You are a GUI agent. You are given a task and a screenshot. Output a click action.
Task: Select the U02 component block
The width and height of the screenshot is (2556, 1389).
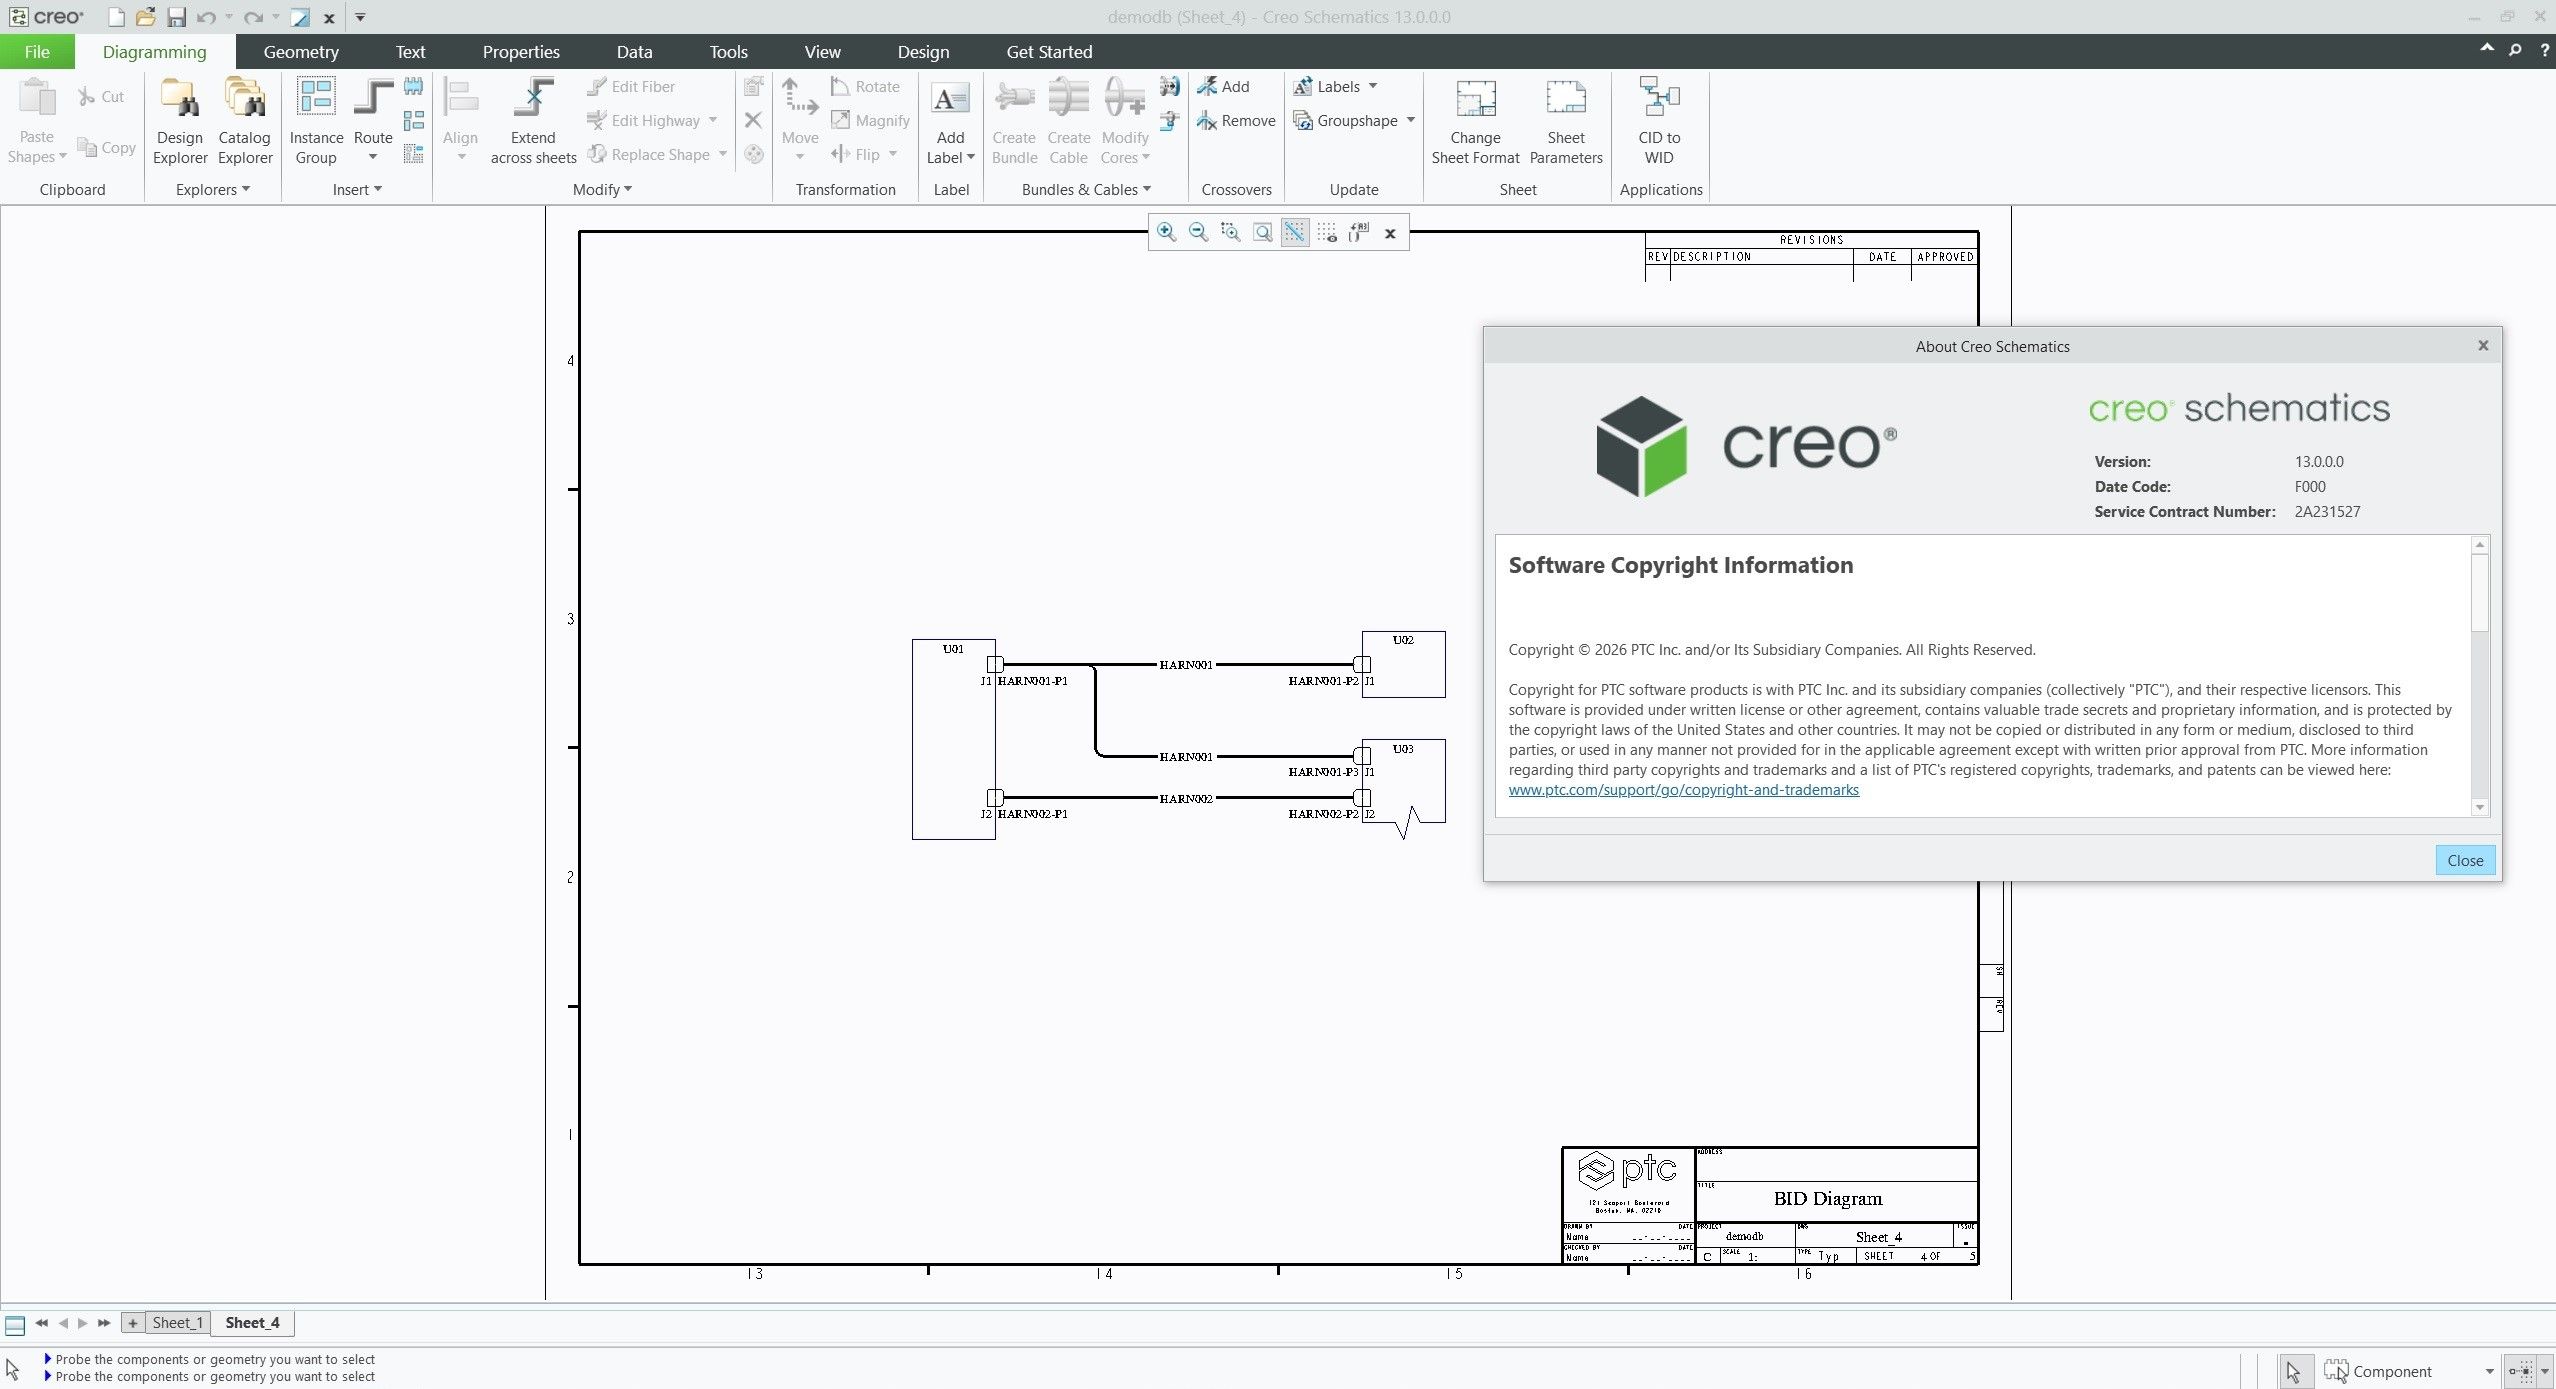click(1403, 664)
